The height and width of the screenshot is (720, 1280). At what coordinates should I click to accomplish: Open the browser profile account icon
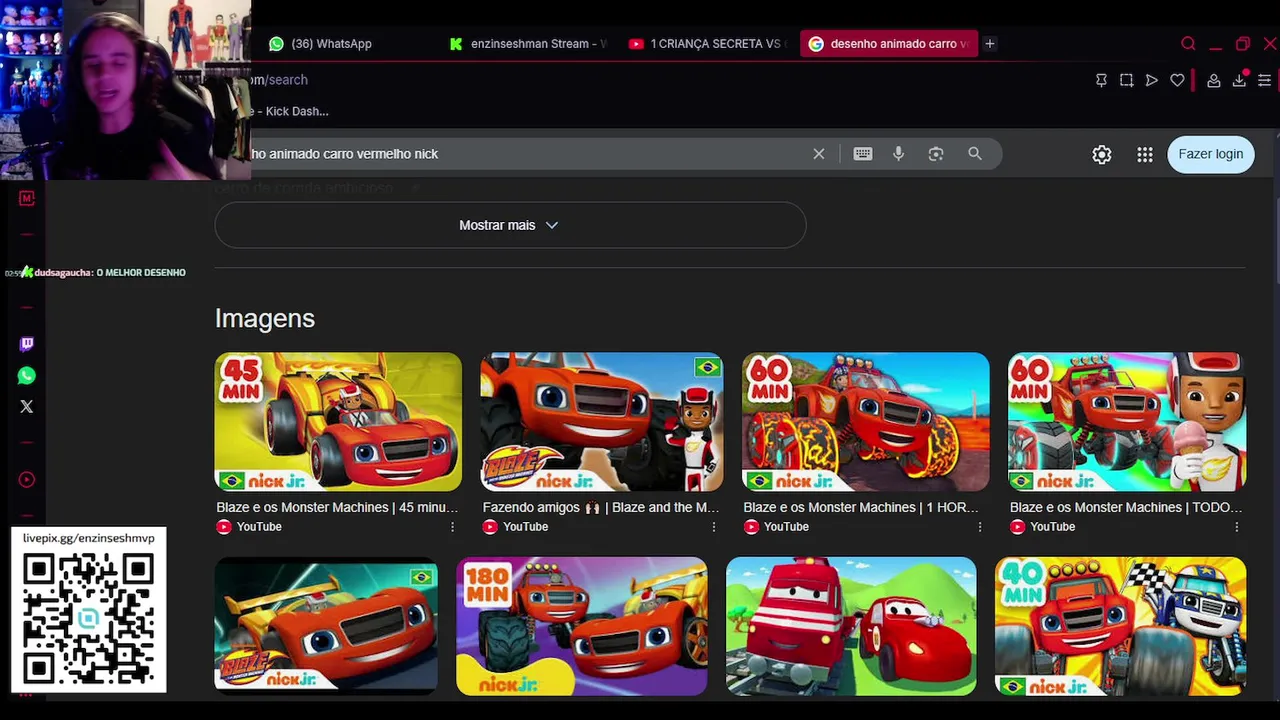[x=1213, y=80]
